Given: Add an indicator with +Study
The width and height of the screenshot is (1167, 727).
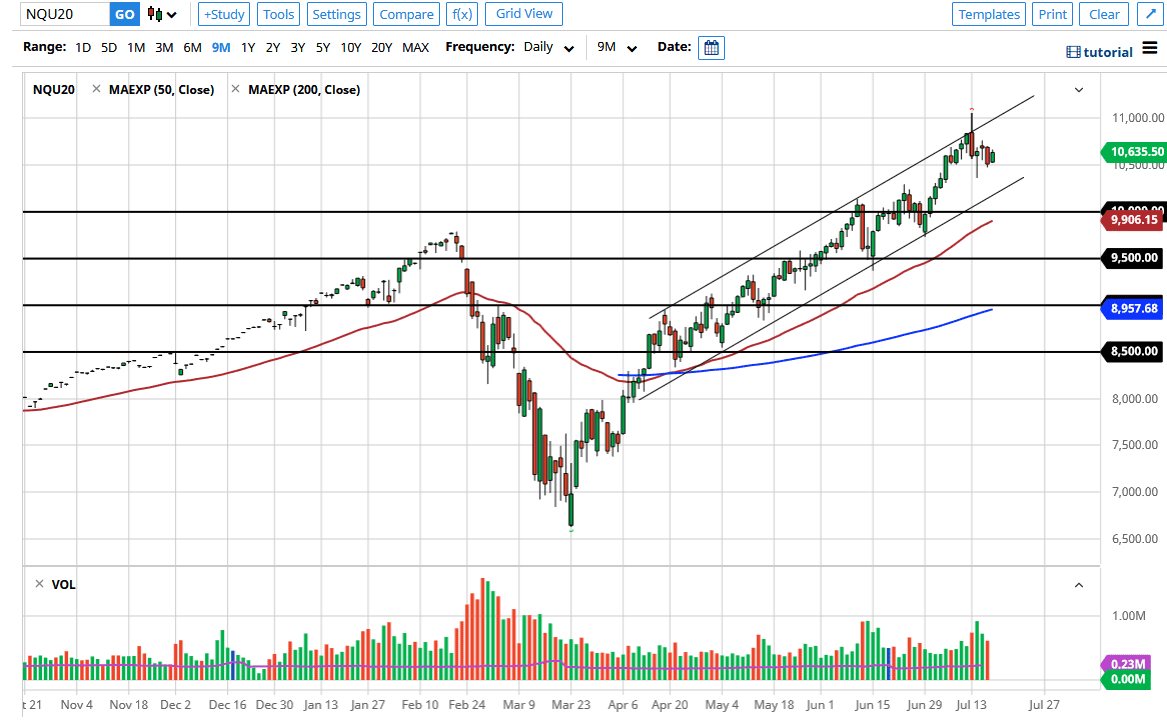Looking at the screenshot, I should (x=223, y=14).
